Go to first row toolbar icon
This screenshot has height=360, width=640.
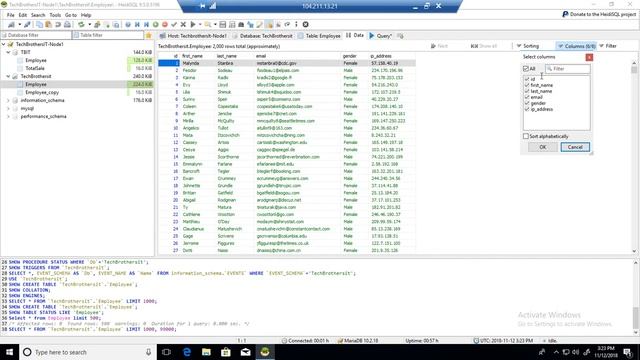pos(137,24)
